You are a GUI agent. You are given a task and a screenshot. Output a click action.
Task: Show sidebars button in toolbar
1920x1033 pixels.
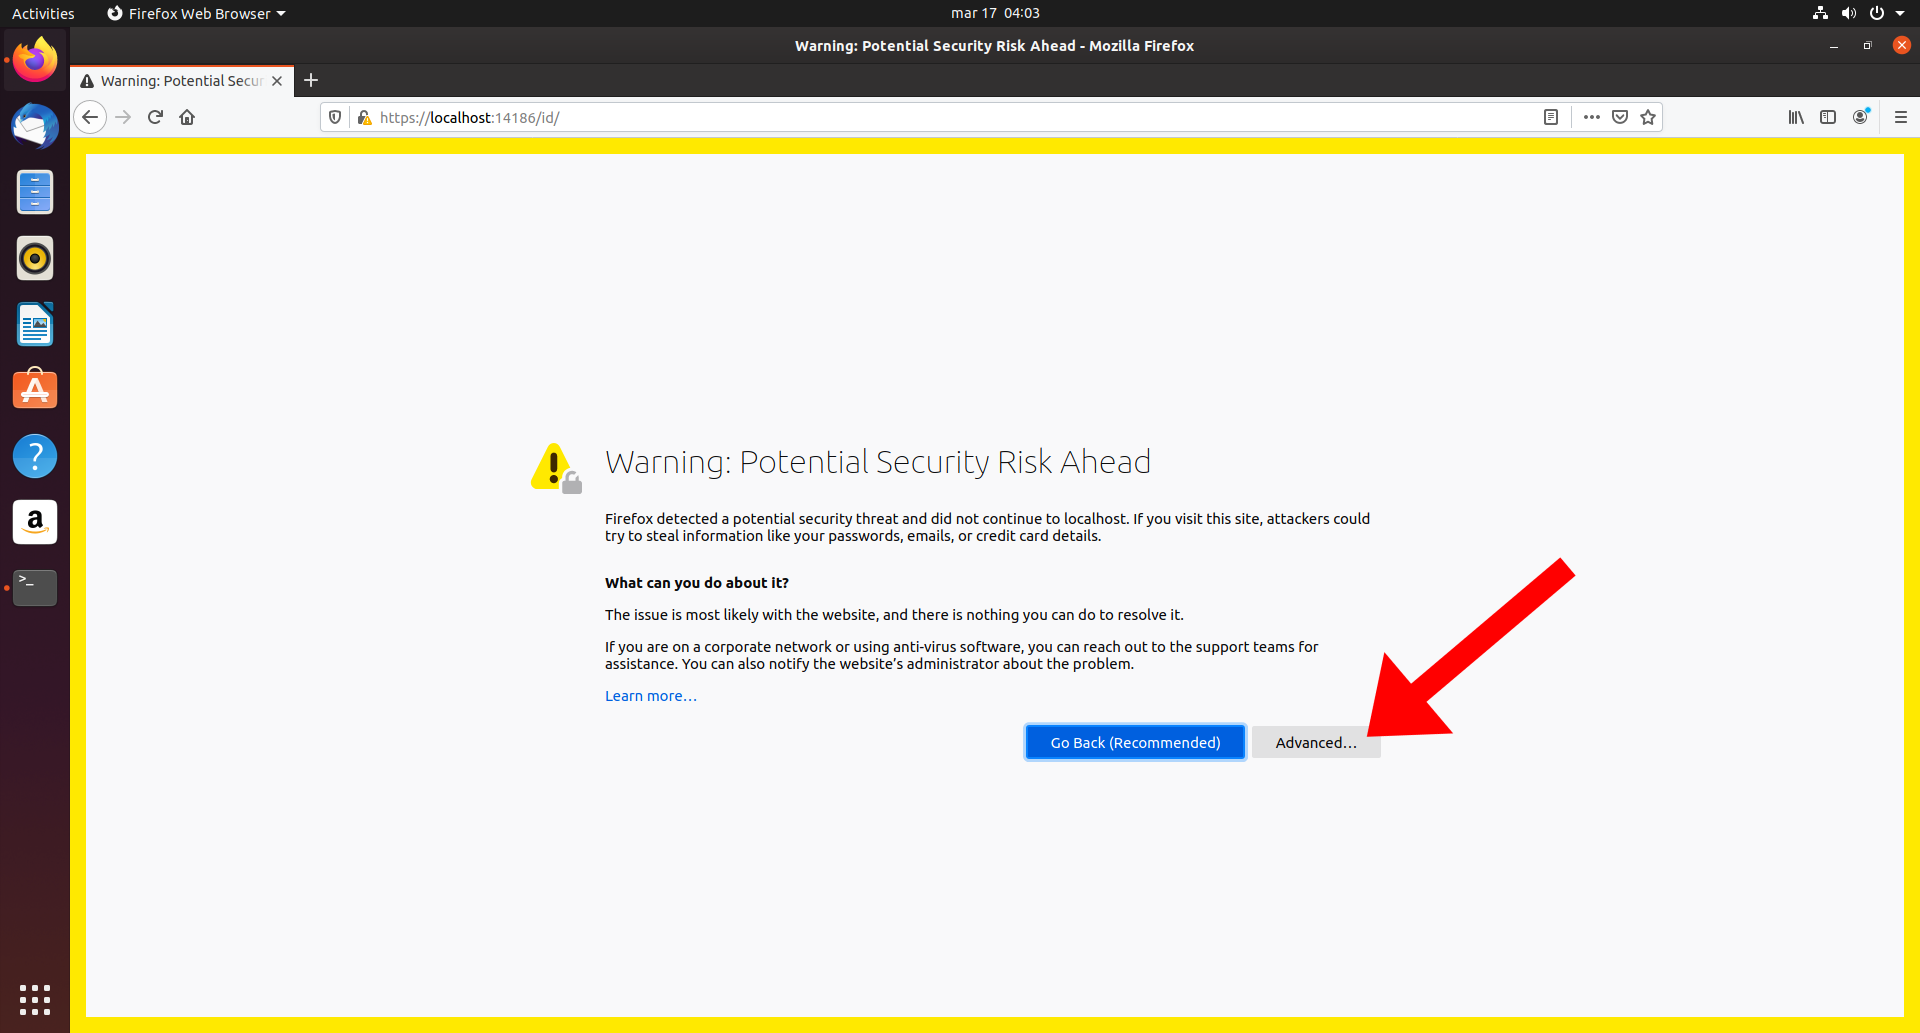point(1828,117)
